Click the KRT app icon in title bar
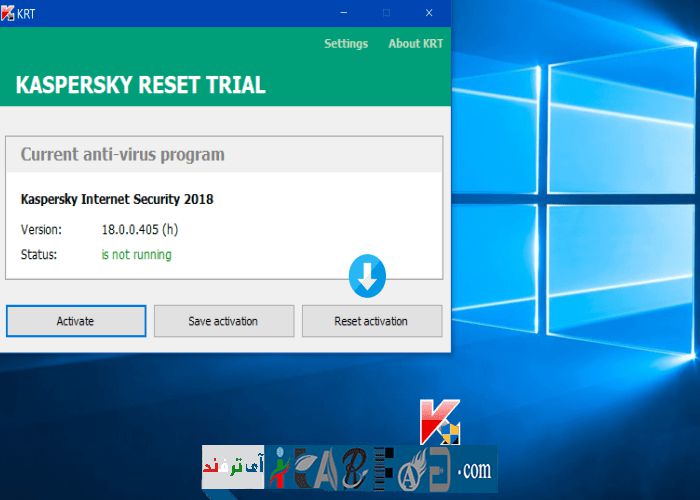 [9, 13]
